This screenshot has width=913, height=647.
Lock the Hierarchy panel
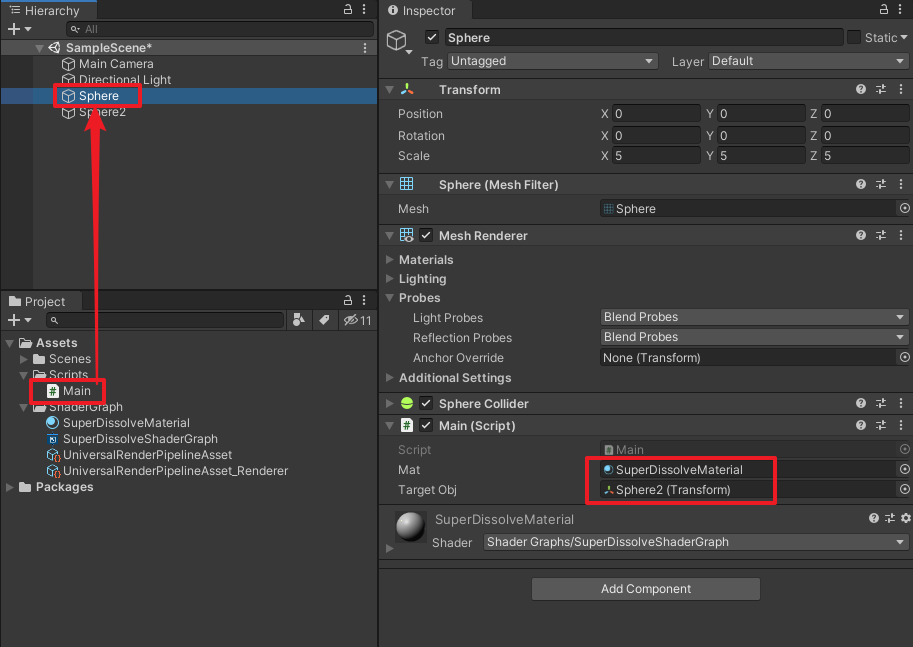(348, 9)
